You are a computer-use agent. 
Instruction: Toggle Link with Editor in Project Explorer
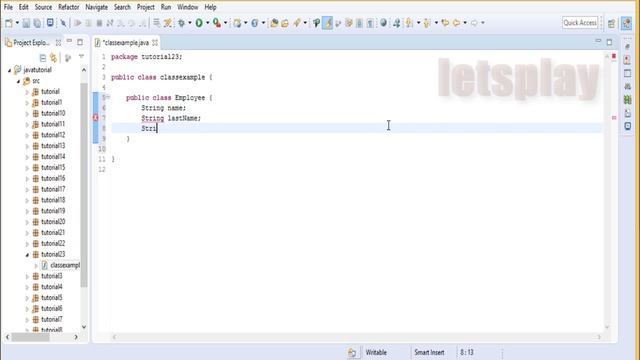[x=53, y=58]
